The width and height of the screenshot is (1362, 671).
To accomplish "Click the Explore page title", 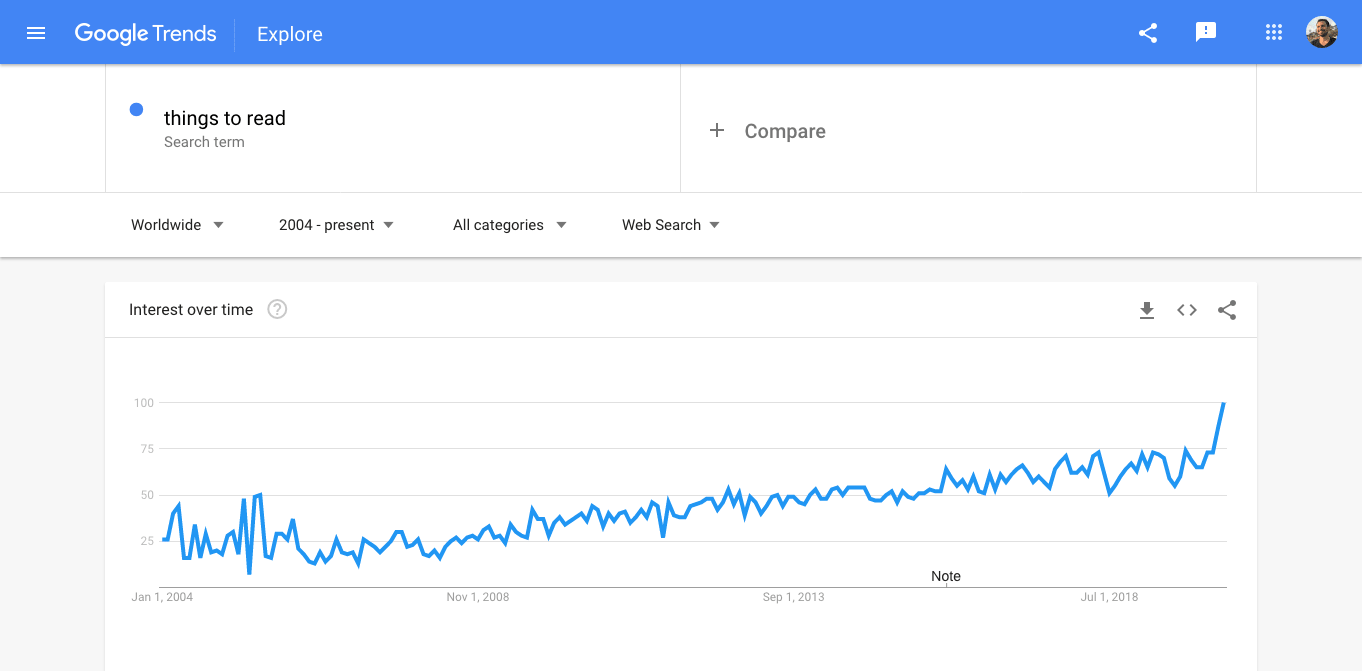I will click(x=290, y=34).
